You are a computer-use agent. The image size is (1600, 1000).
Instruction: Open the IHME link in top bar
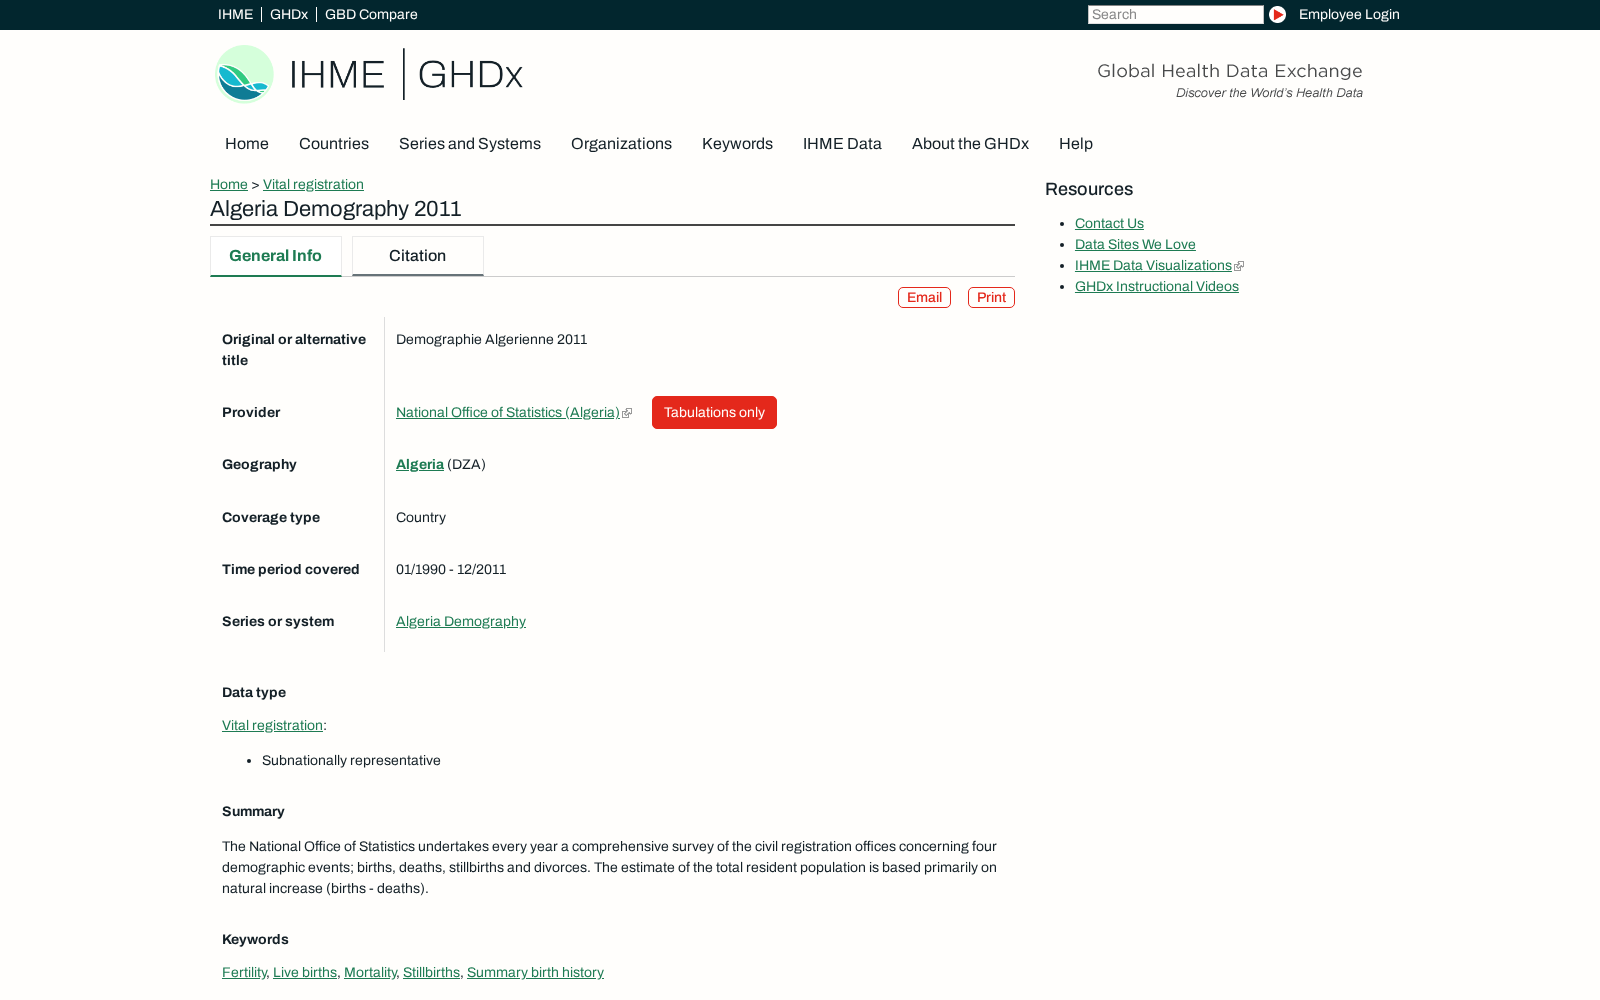point(235,14)
